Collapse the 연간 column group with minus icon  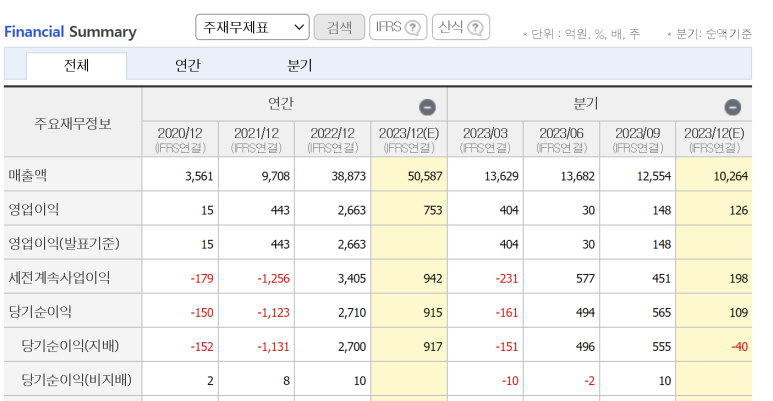point(427,107)
